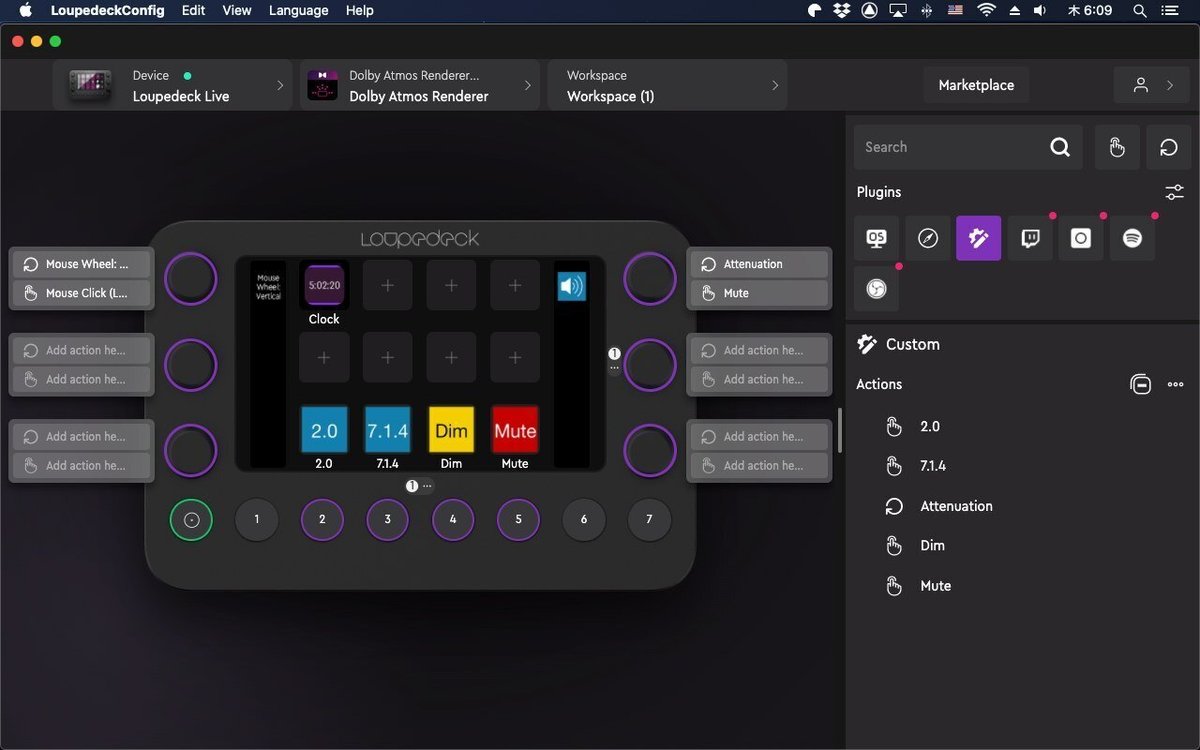Click the refresh rotation icon beside search
This screenshot has height=750, width=1200.
1168,147
